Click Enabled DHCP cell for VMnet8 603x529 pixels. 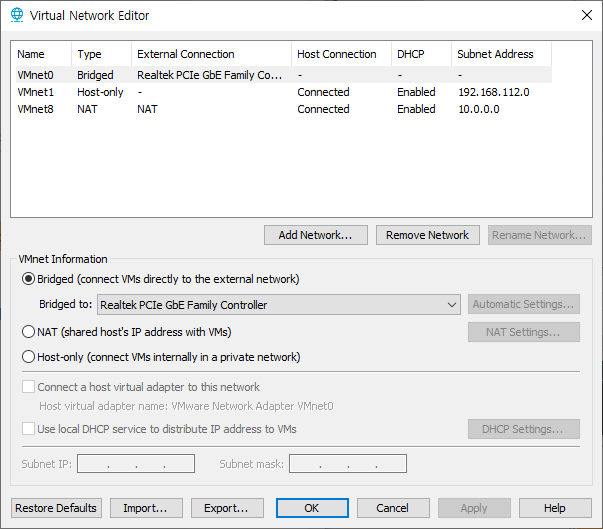(416, 109)
